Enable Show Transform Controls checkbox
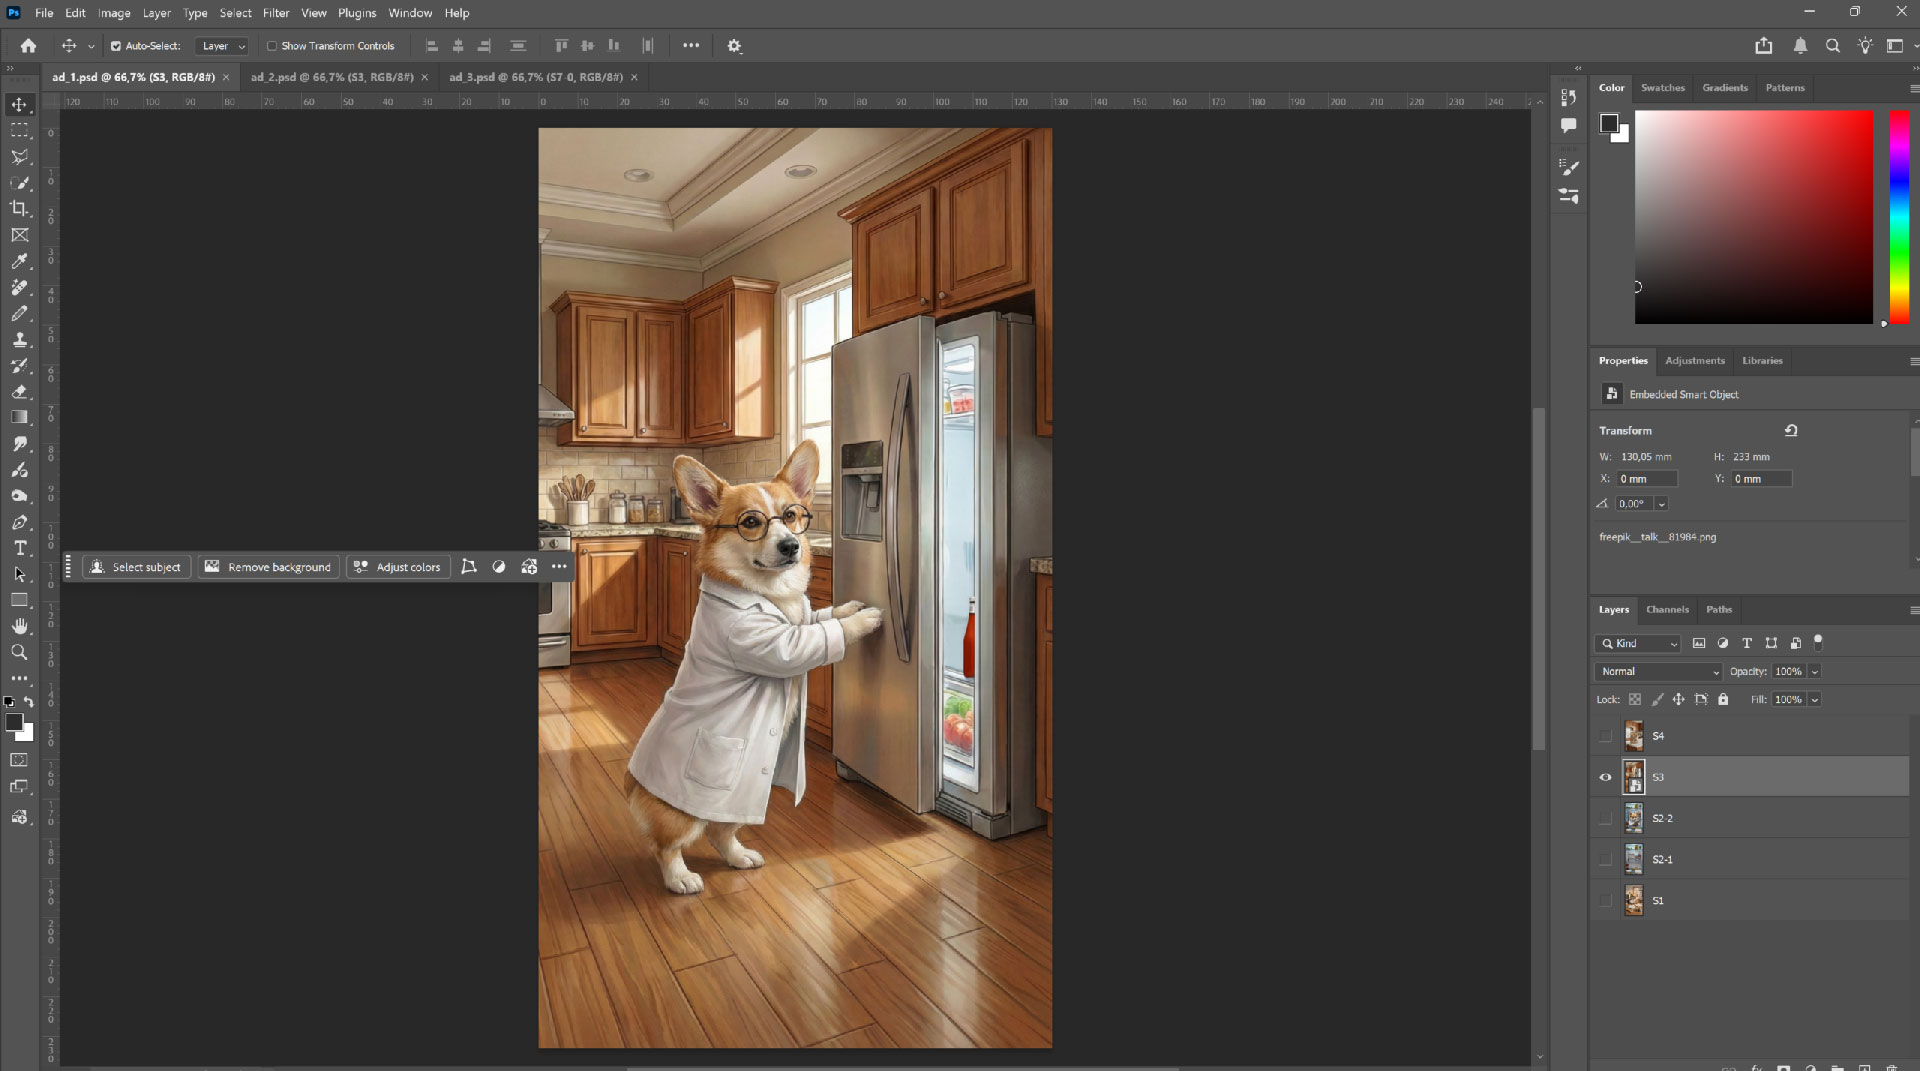 click(x=272, y=46)
